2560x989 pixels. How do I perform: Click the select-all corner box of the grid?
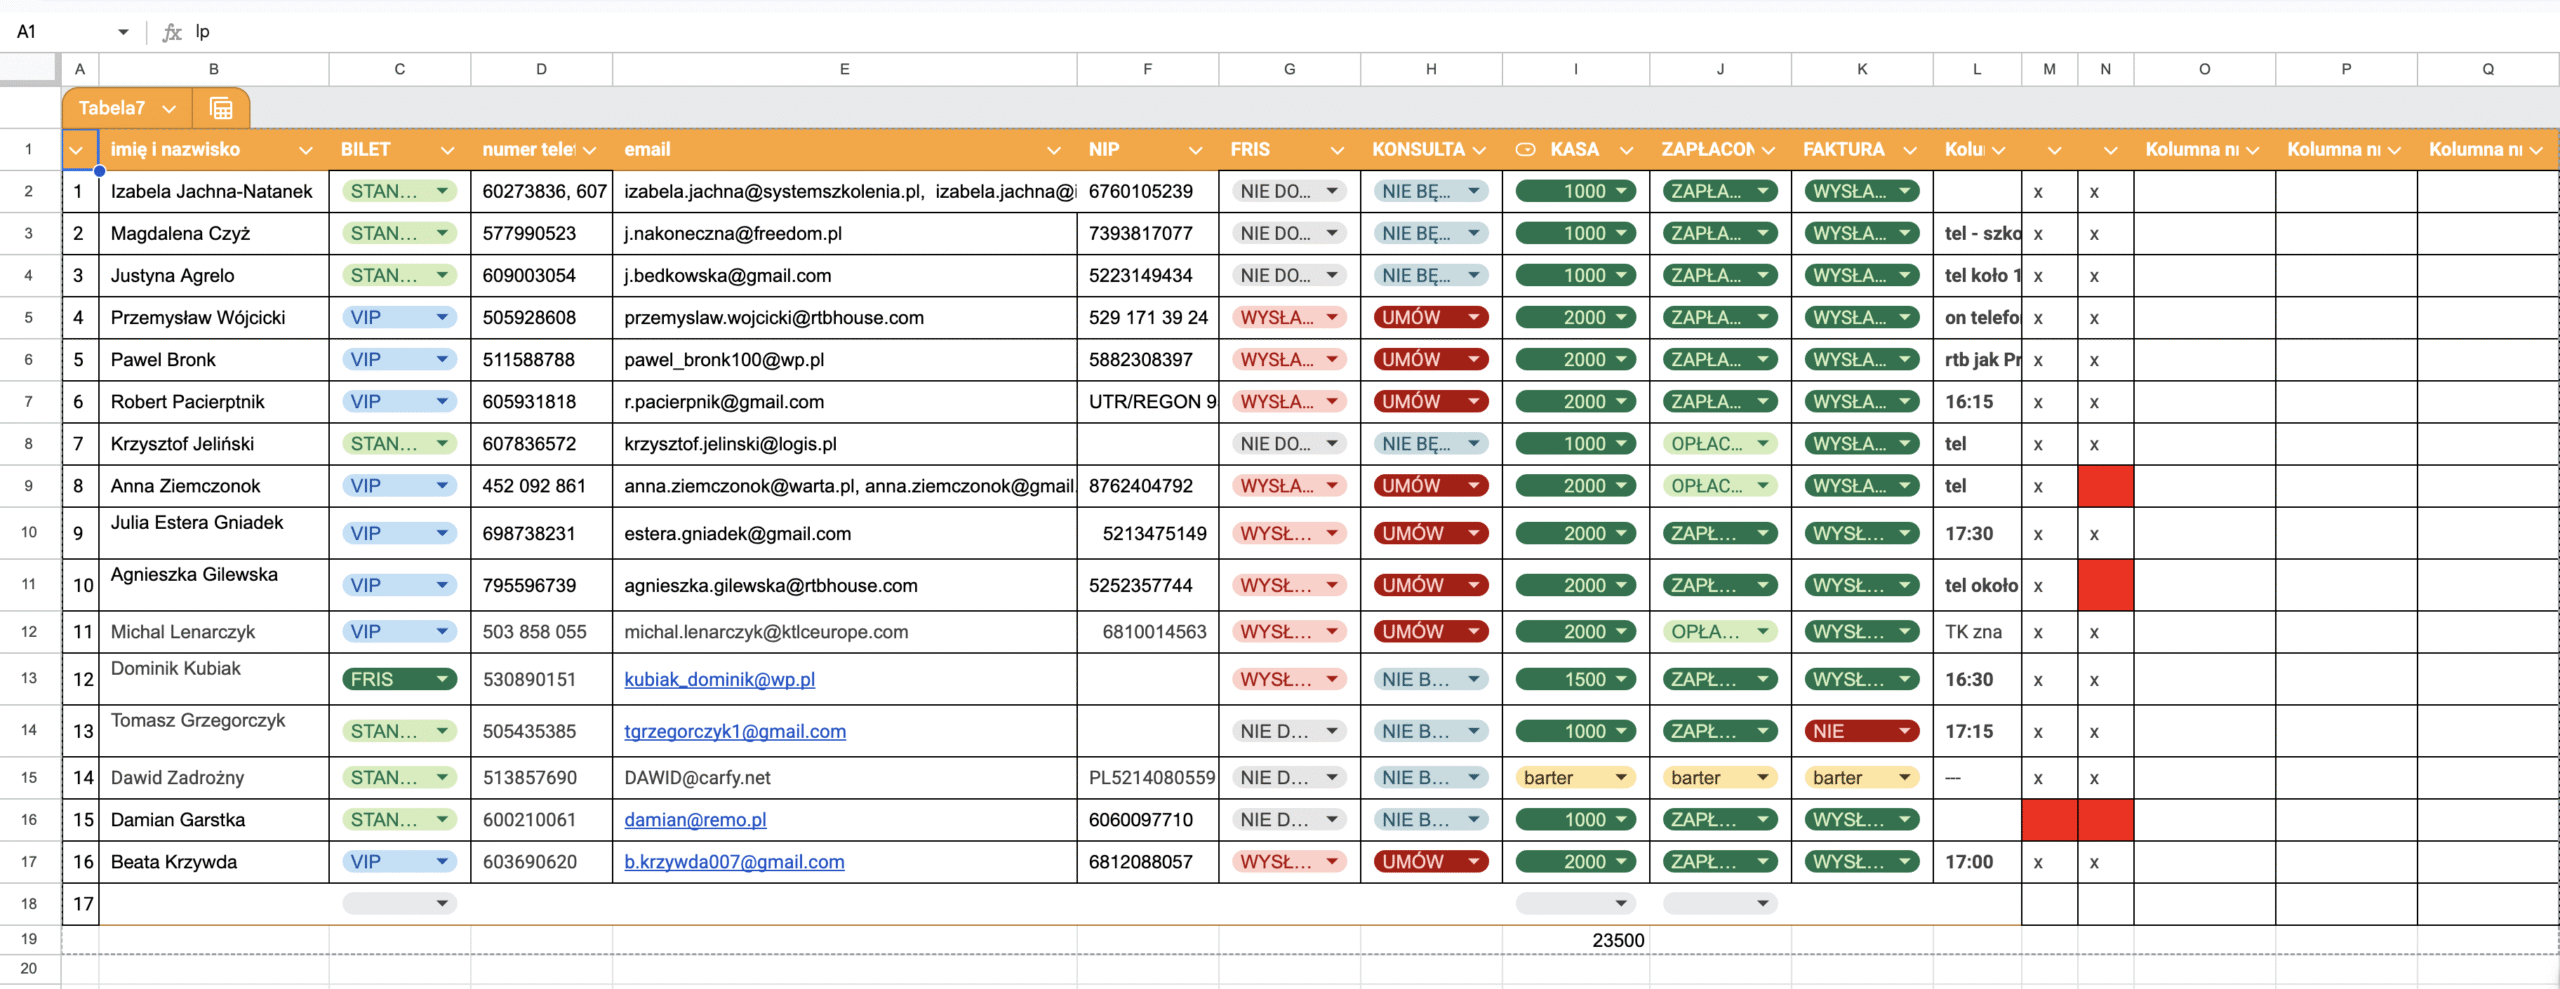pyautogui.click(x=29, y=68)
